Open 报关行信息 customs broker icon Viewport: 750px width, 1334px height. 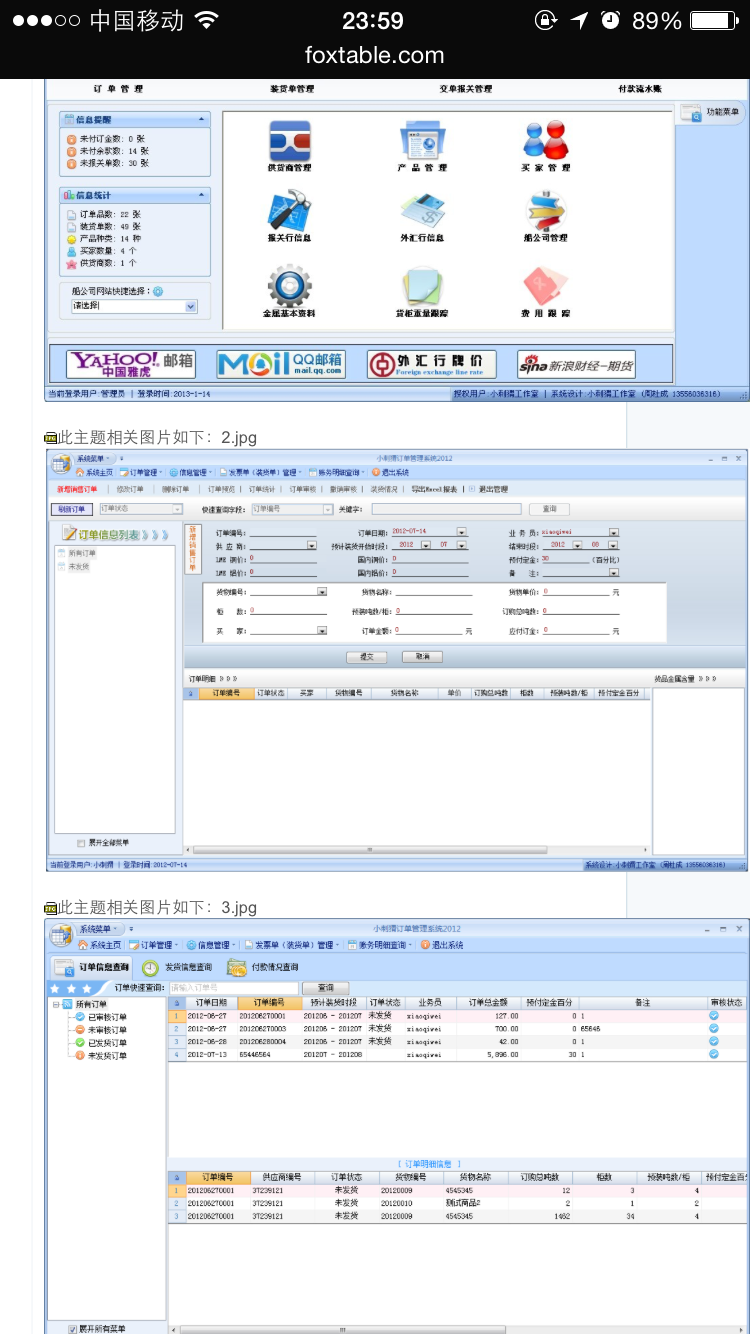coord(289,211)
